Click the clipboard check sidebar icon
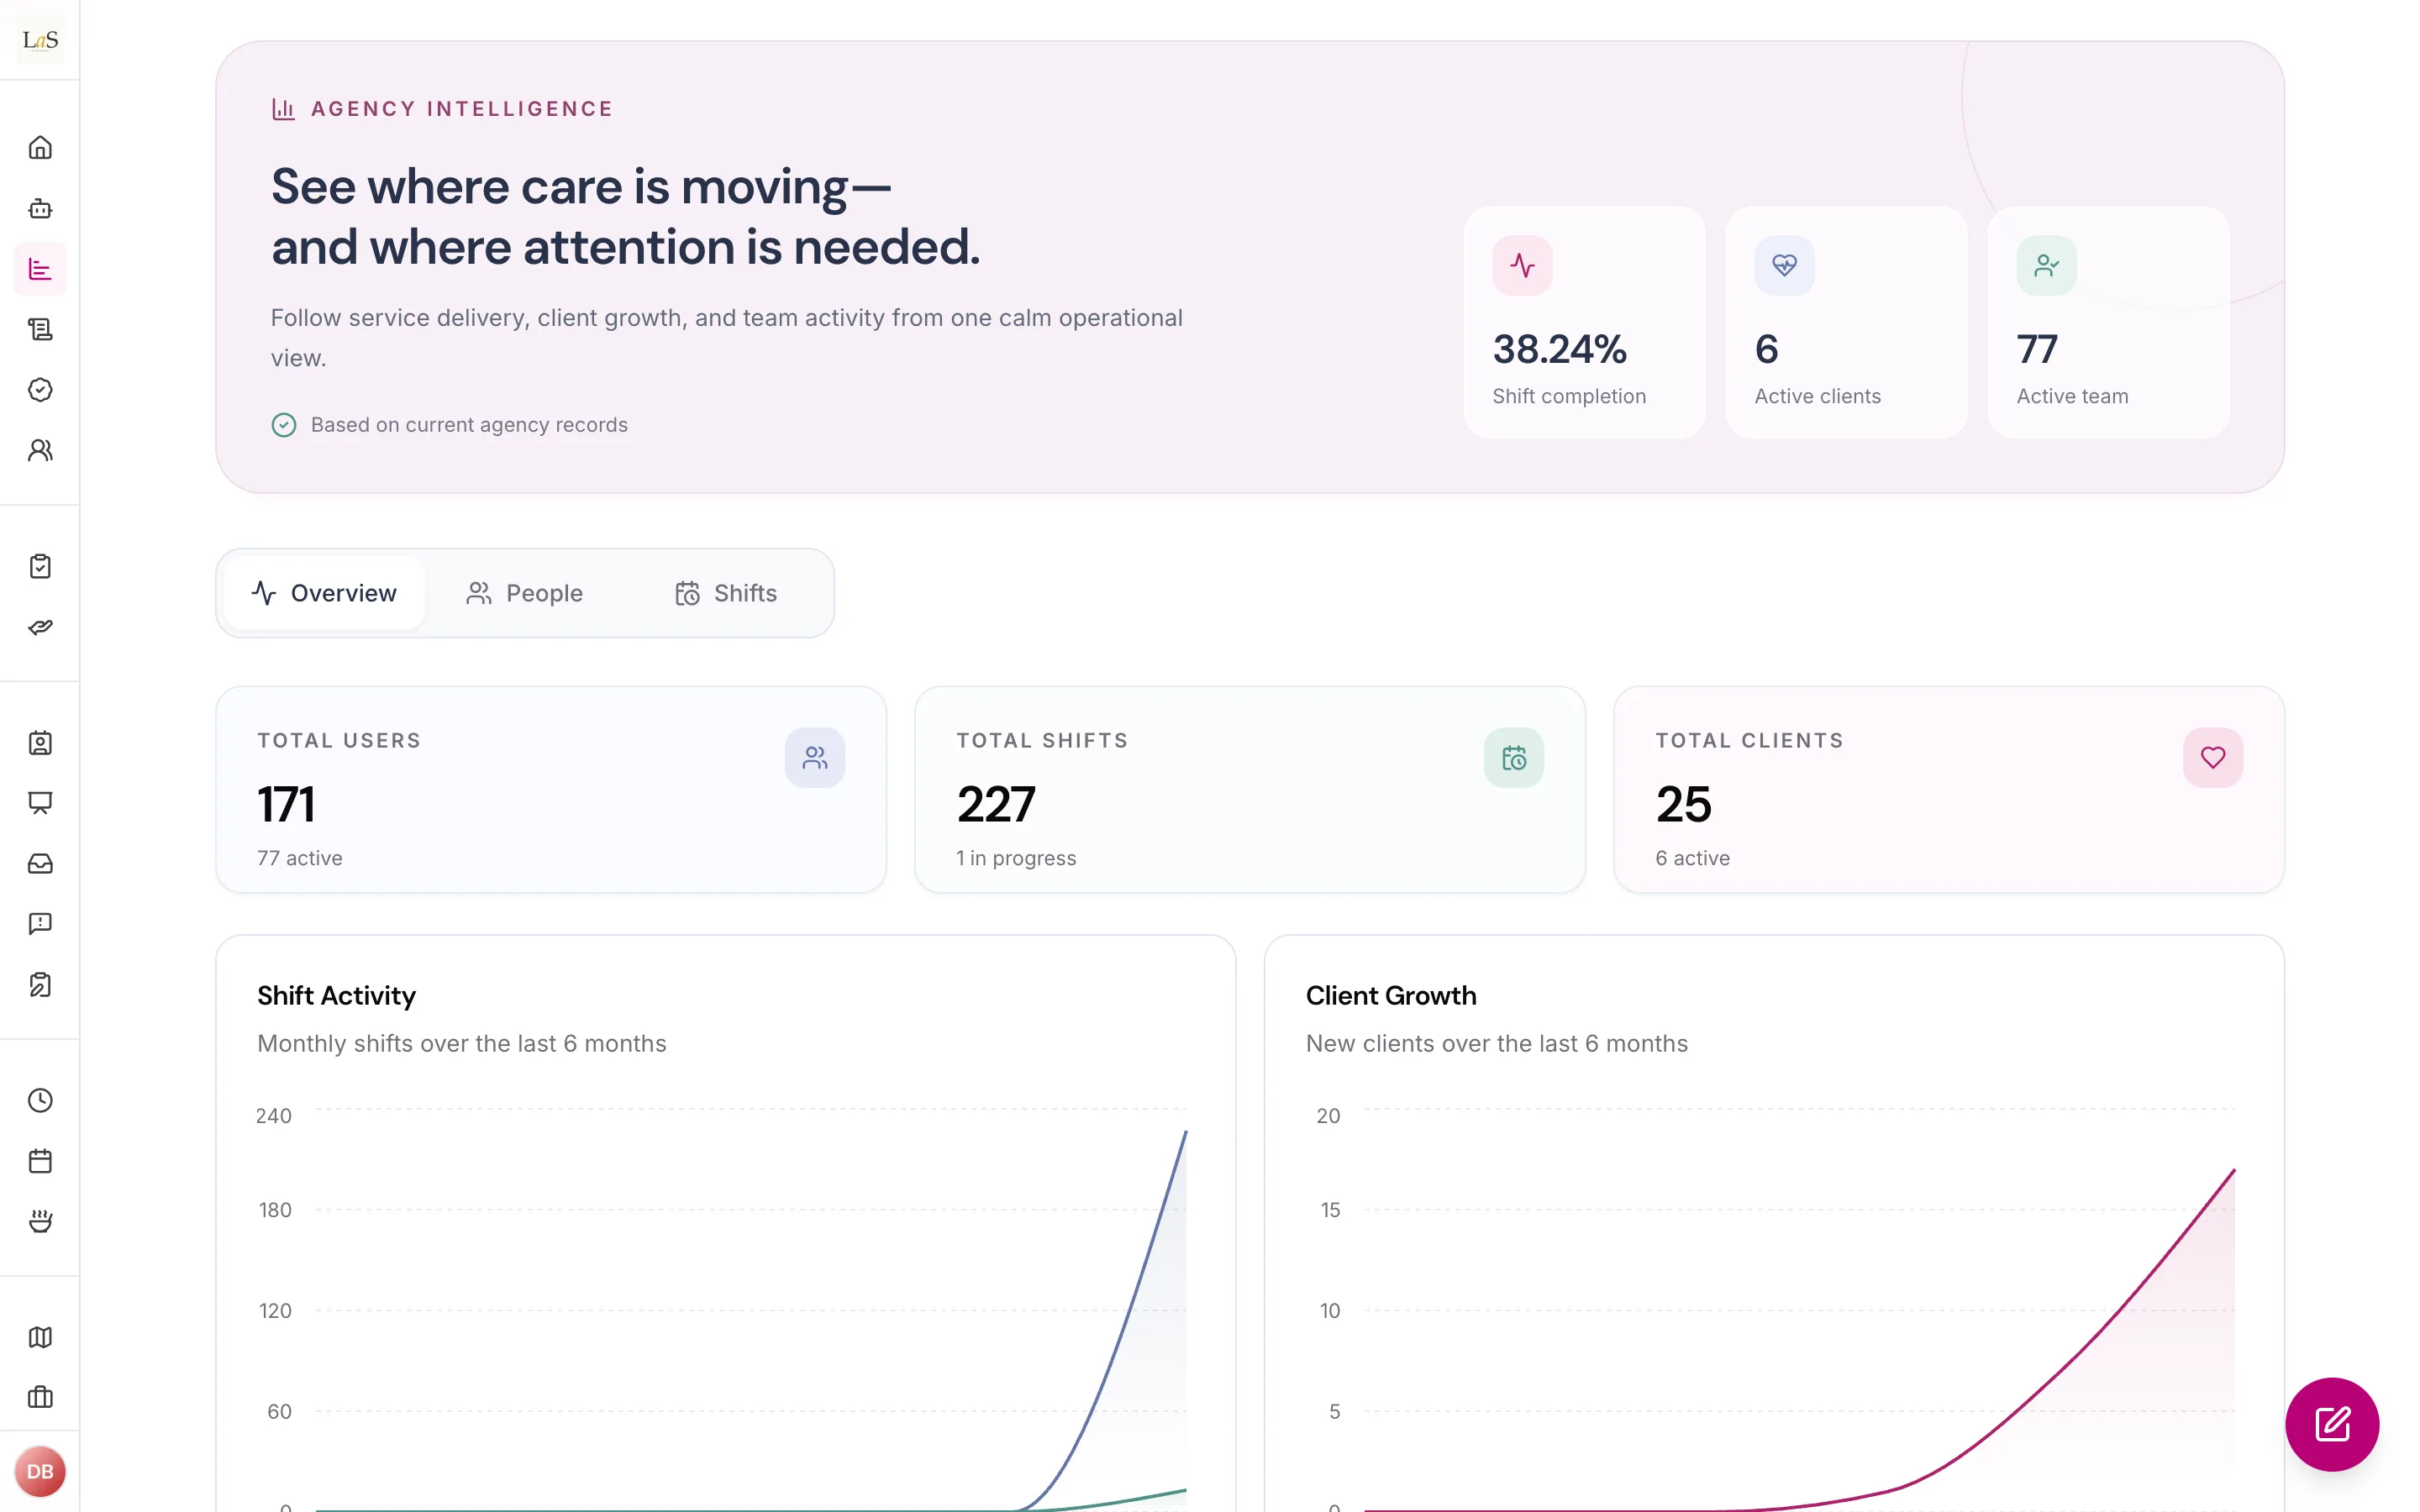Screen dimensions: 2420x1512 click(40, 566)
